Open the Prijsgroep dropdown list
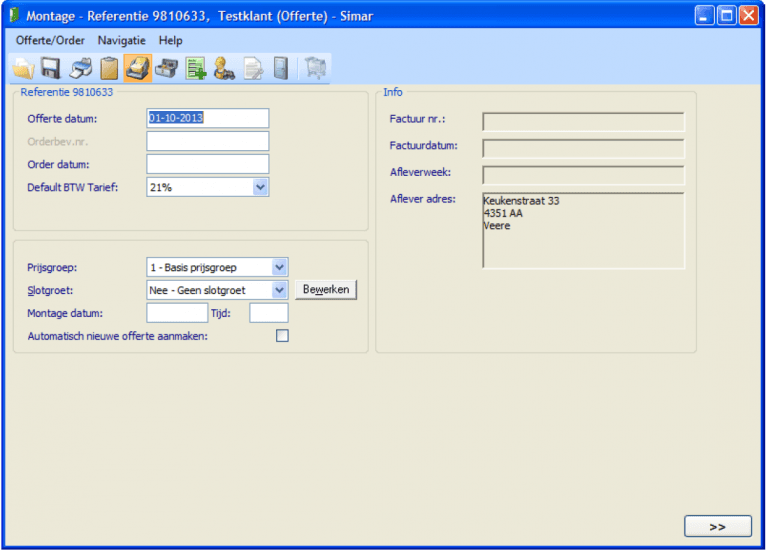 coord(279,267)
